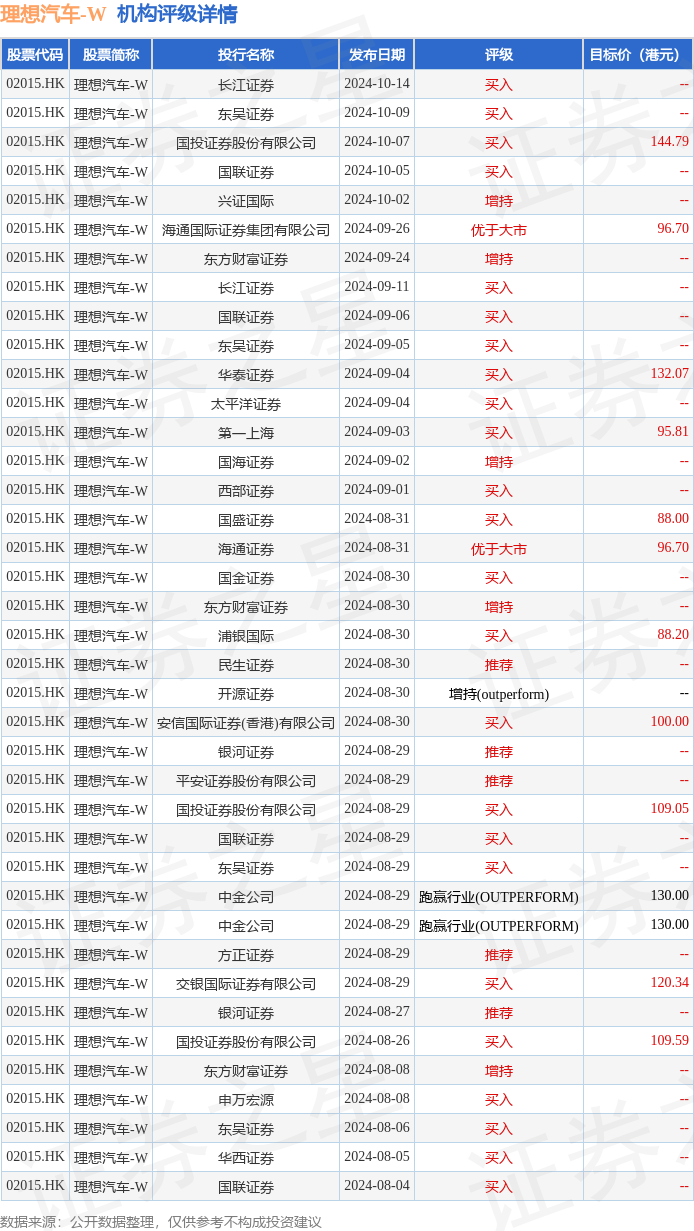Viewport: 694px width, 1231px height.
Task: Click 推荐 rating in 民生证券 row
Action: pos(498,664)
